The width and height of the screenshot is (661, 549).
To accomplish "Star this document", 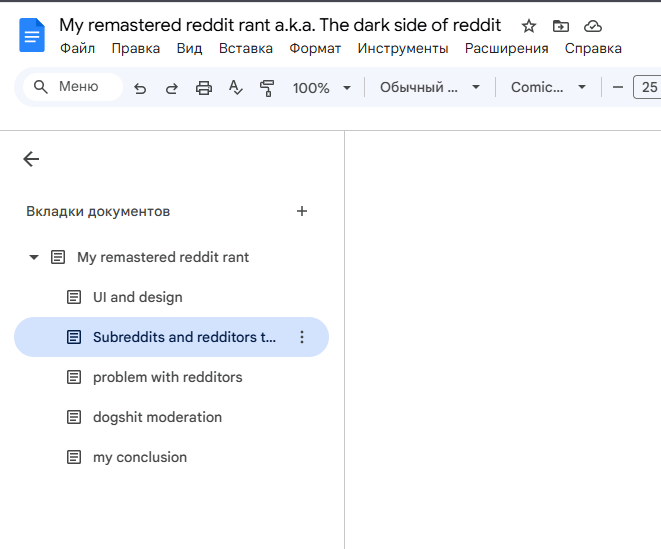I will coord(529,26).
